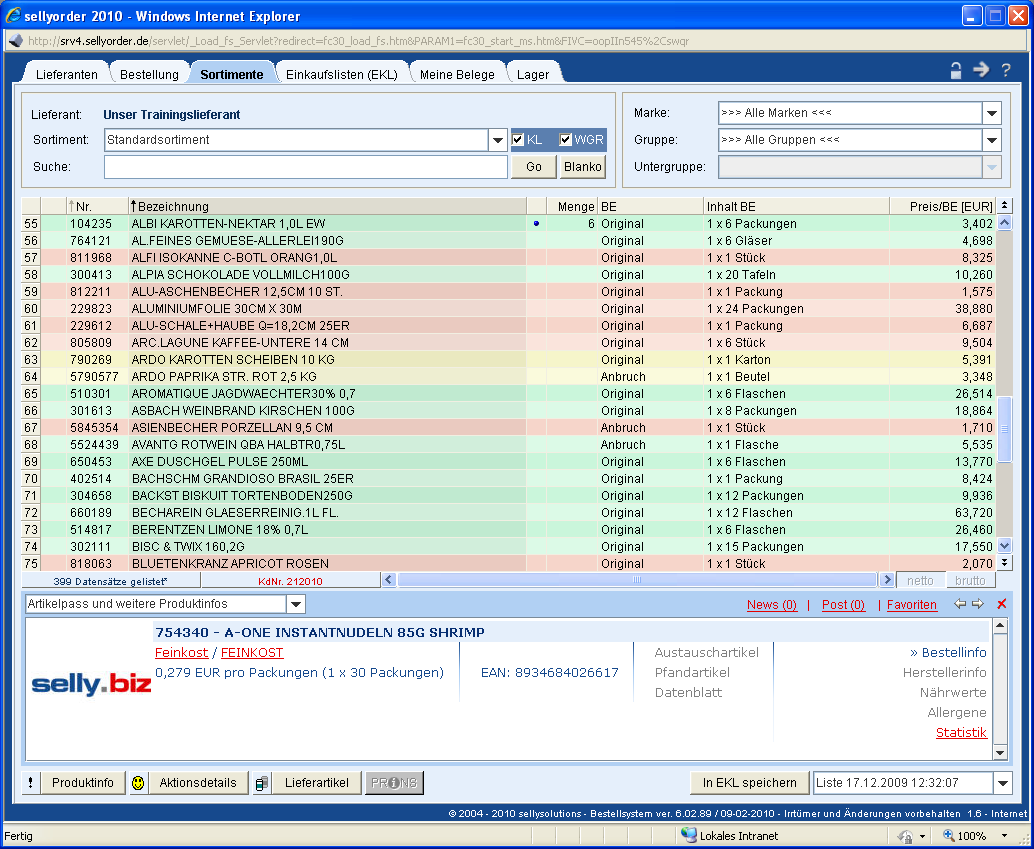
Task: Go to previous article with left arrow icon
Action: 960,604
